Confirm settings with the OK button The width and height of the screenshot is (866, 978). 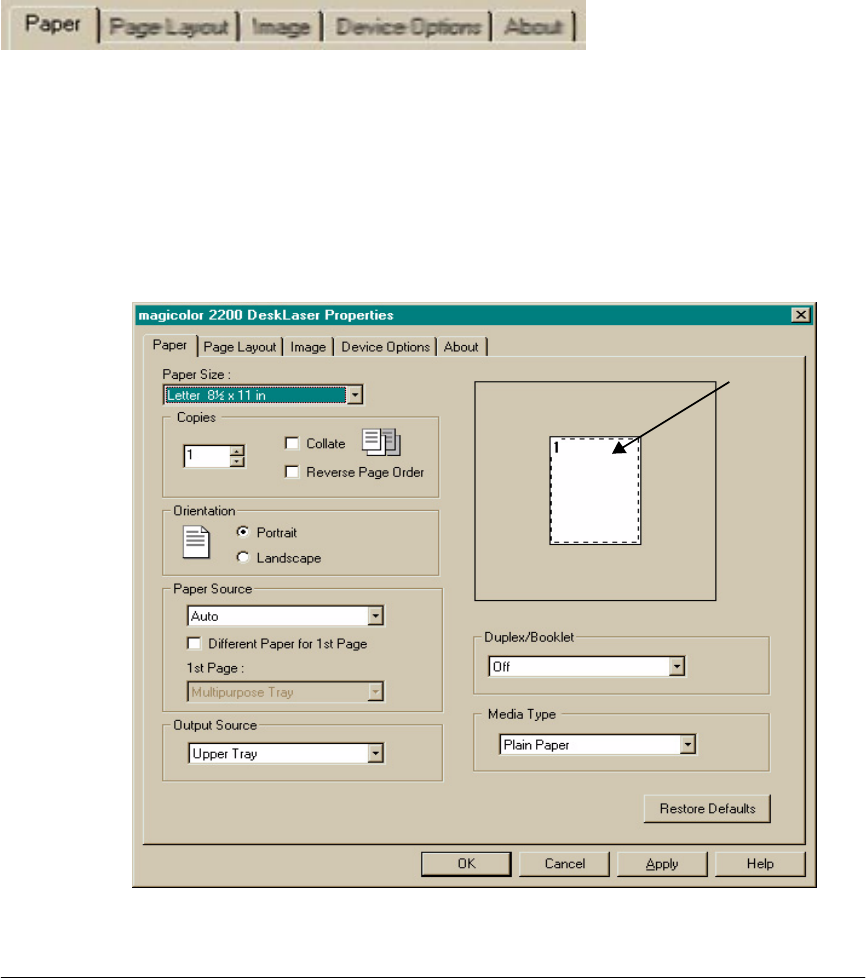pos(466,864)
